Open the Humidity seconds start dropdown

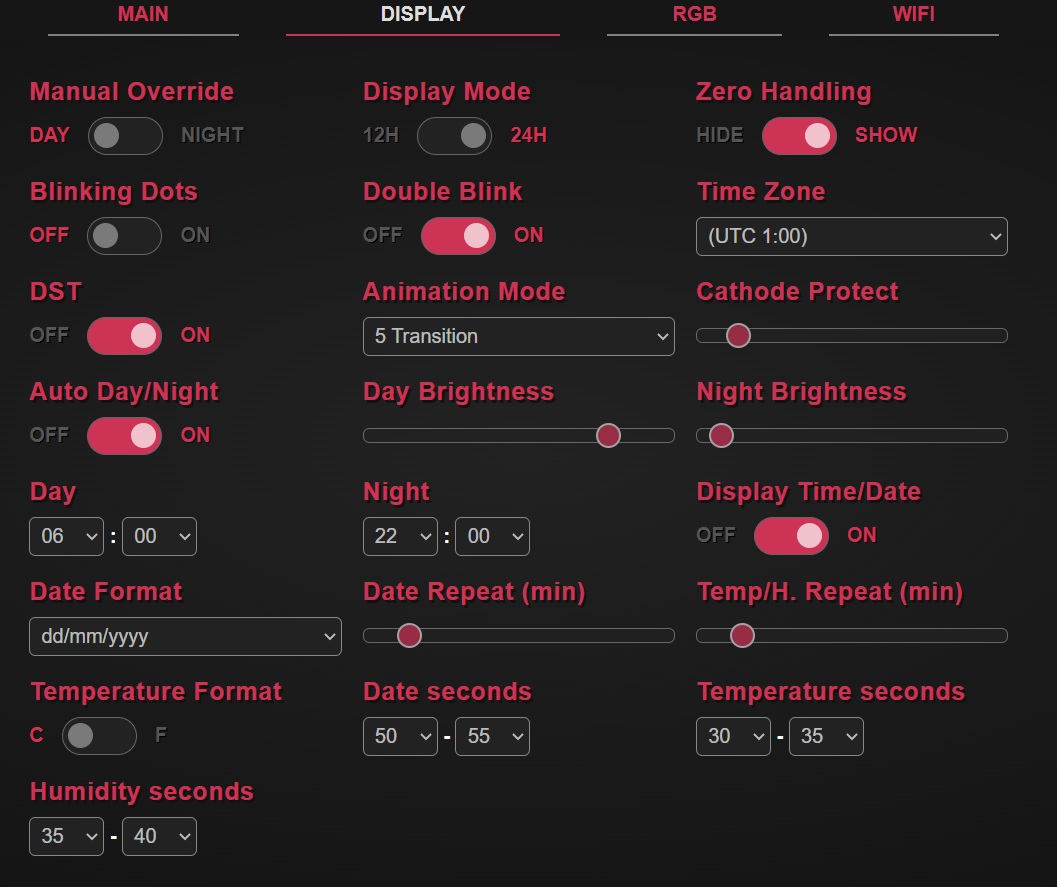click(66, 836)
